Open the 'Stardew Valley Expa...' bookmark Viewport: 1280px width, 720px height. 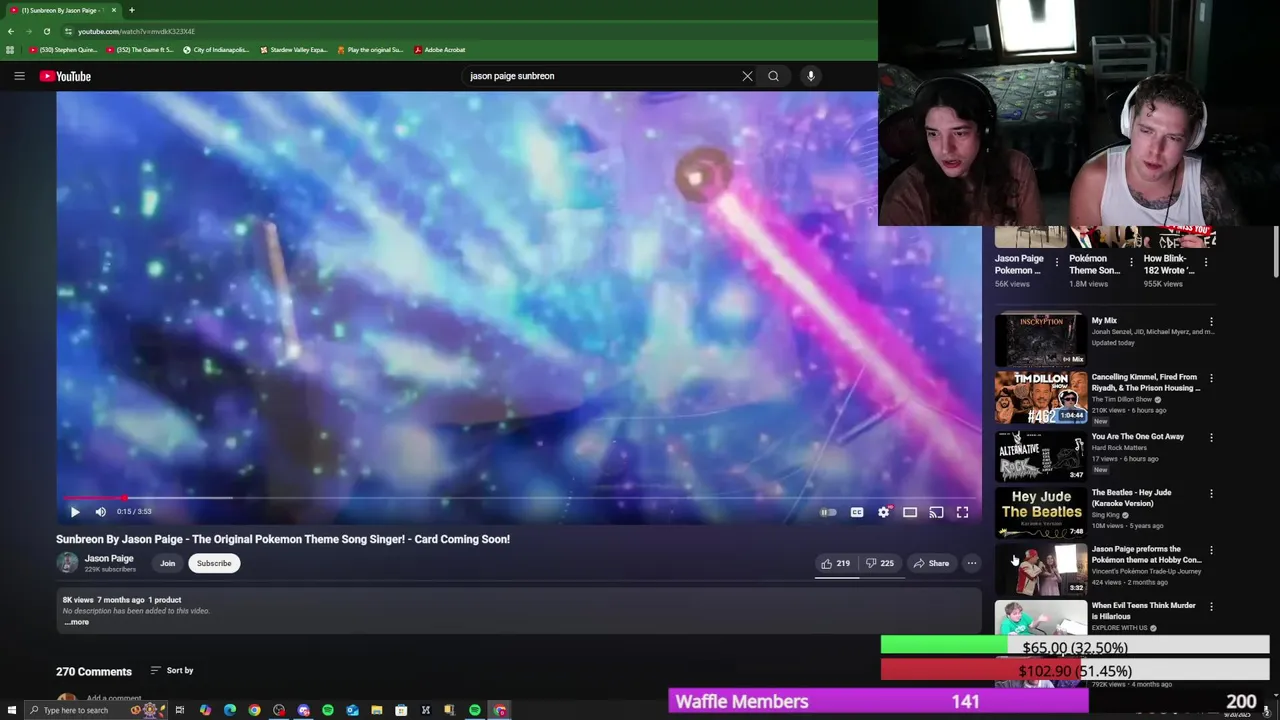tap(293, 49)
